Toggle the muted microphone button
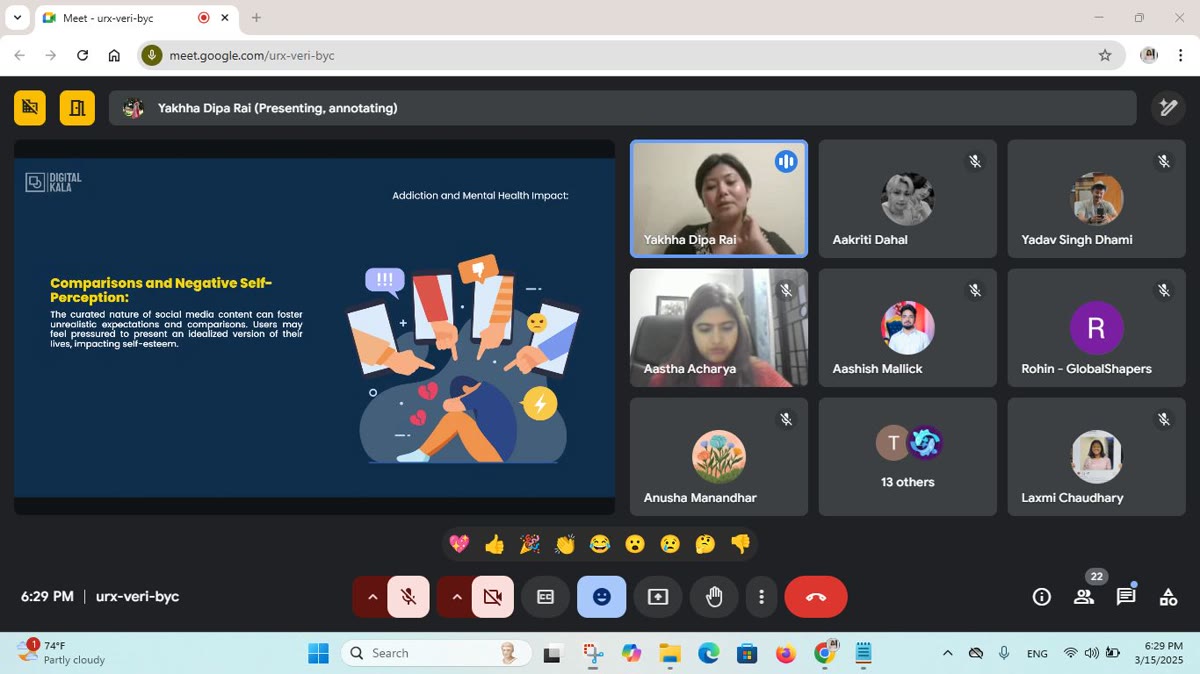1200x674 pixels. pyautogui.click(x=408, y=597)
